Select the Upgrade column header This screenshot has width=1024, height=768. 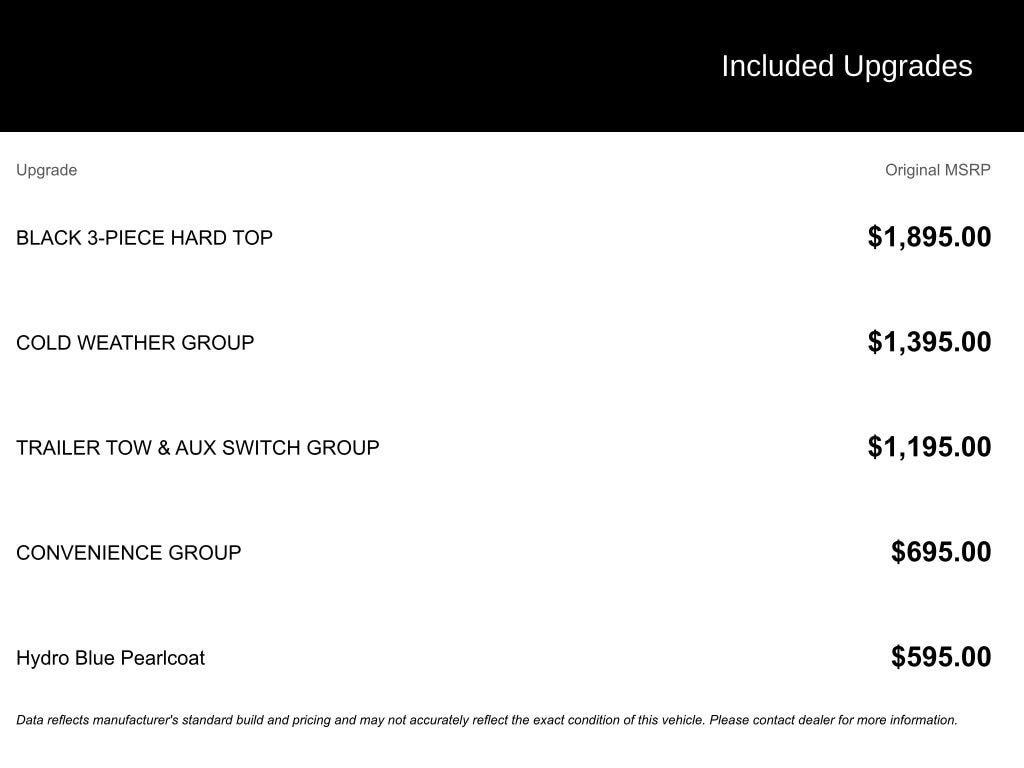coord(46,170)
